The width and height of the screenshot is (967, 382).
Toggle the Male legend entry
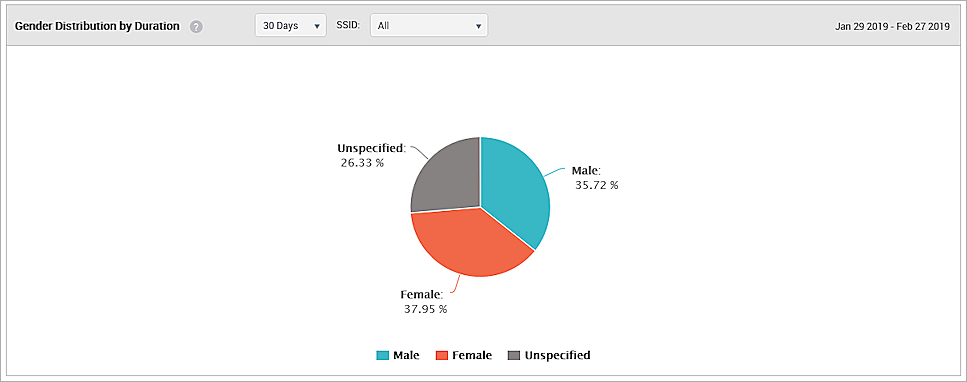click(x=398, y=355)
